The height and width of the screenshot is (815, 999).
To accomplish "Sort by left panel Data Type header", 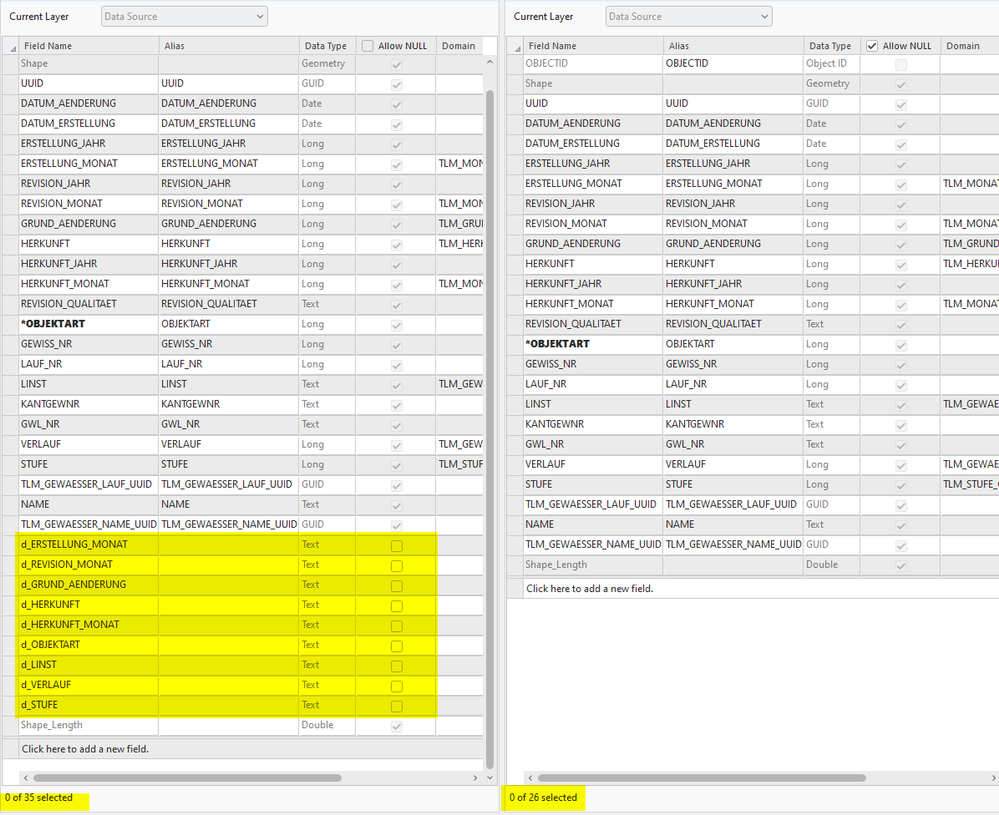I will pyautogui.click(x=327, y=46).
